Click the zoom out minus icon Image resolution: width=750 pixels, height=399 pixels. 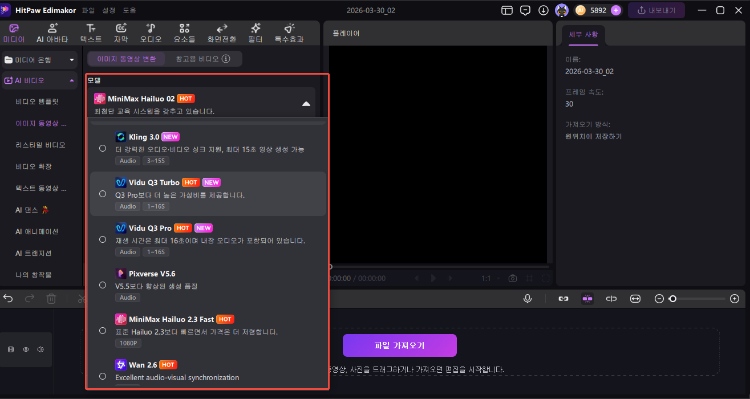click(x=659, y=299)
